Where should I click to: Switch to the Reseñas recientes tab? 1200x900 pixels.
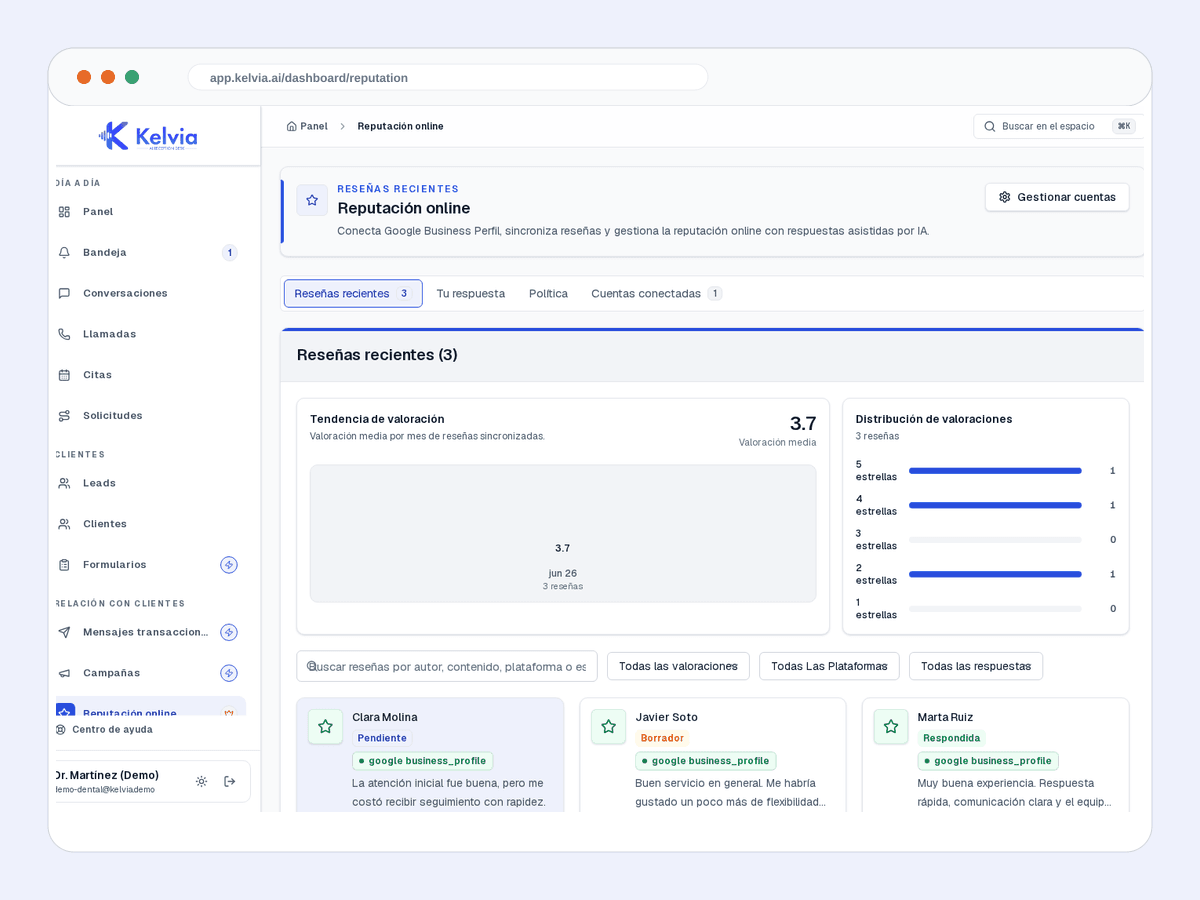353,293
